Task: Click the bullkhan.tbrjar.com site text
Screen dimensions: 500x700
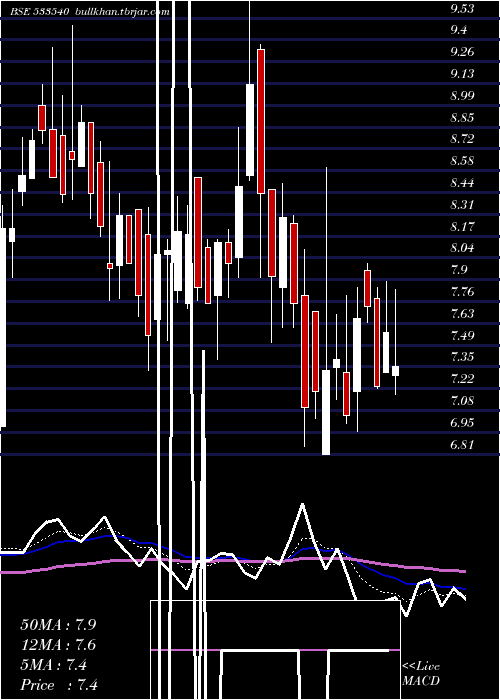Action: tap(121, 12)
